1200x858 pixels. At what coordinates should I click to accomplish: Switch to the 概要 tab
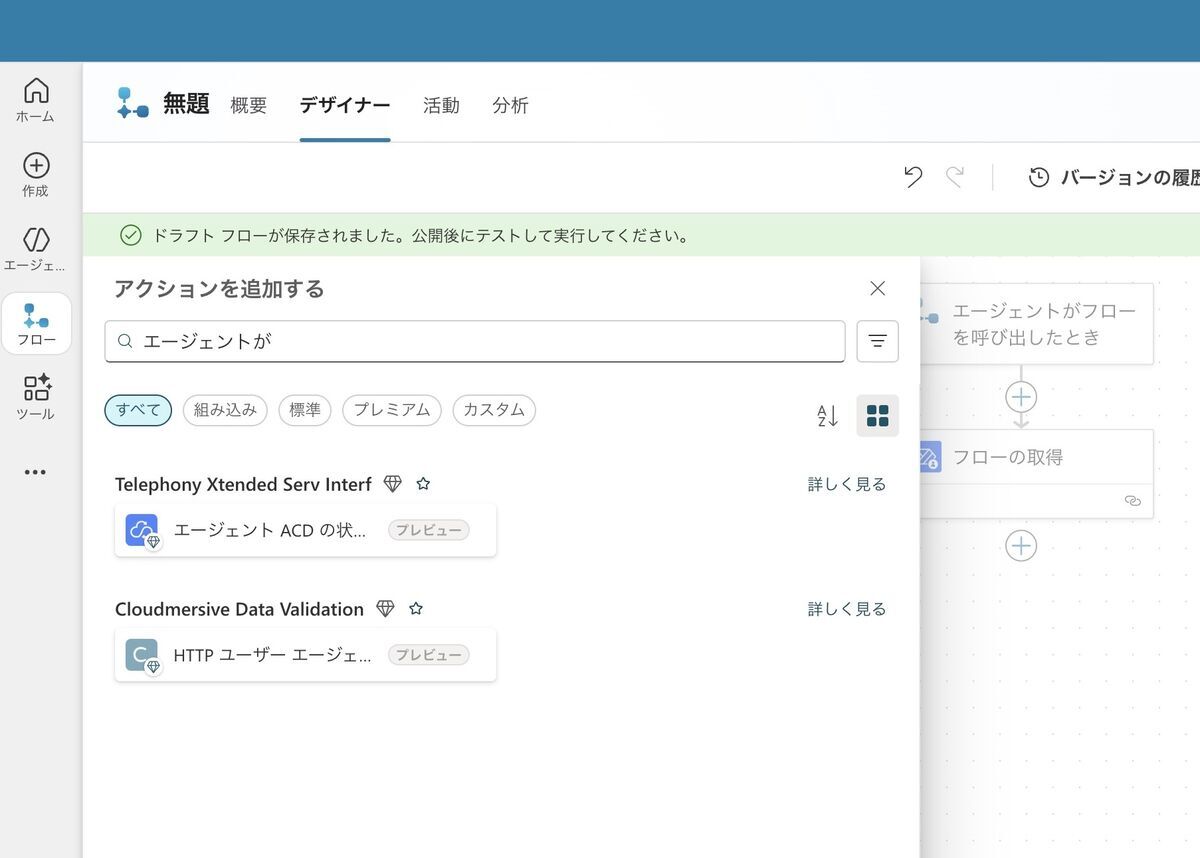248,105
